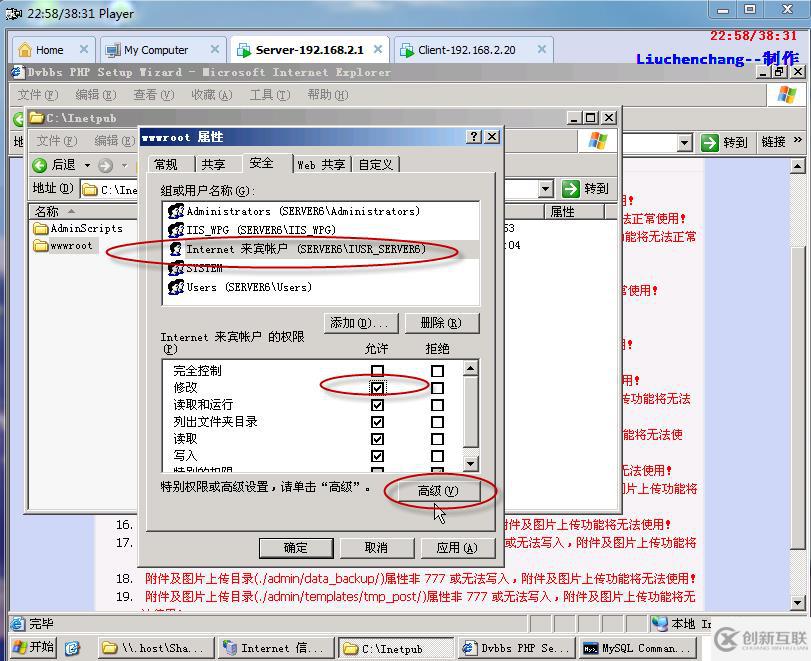811x661 pixels.
Task: Check allow for 完全控制
Action: click(x=378, y=371)
